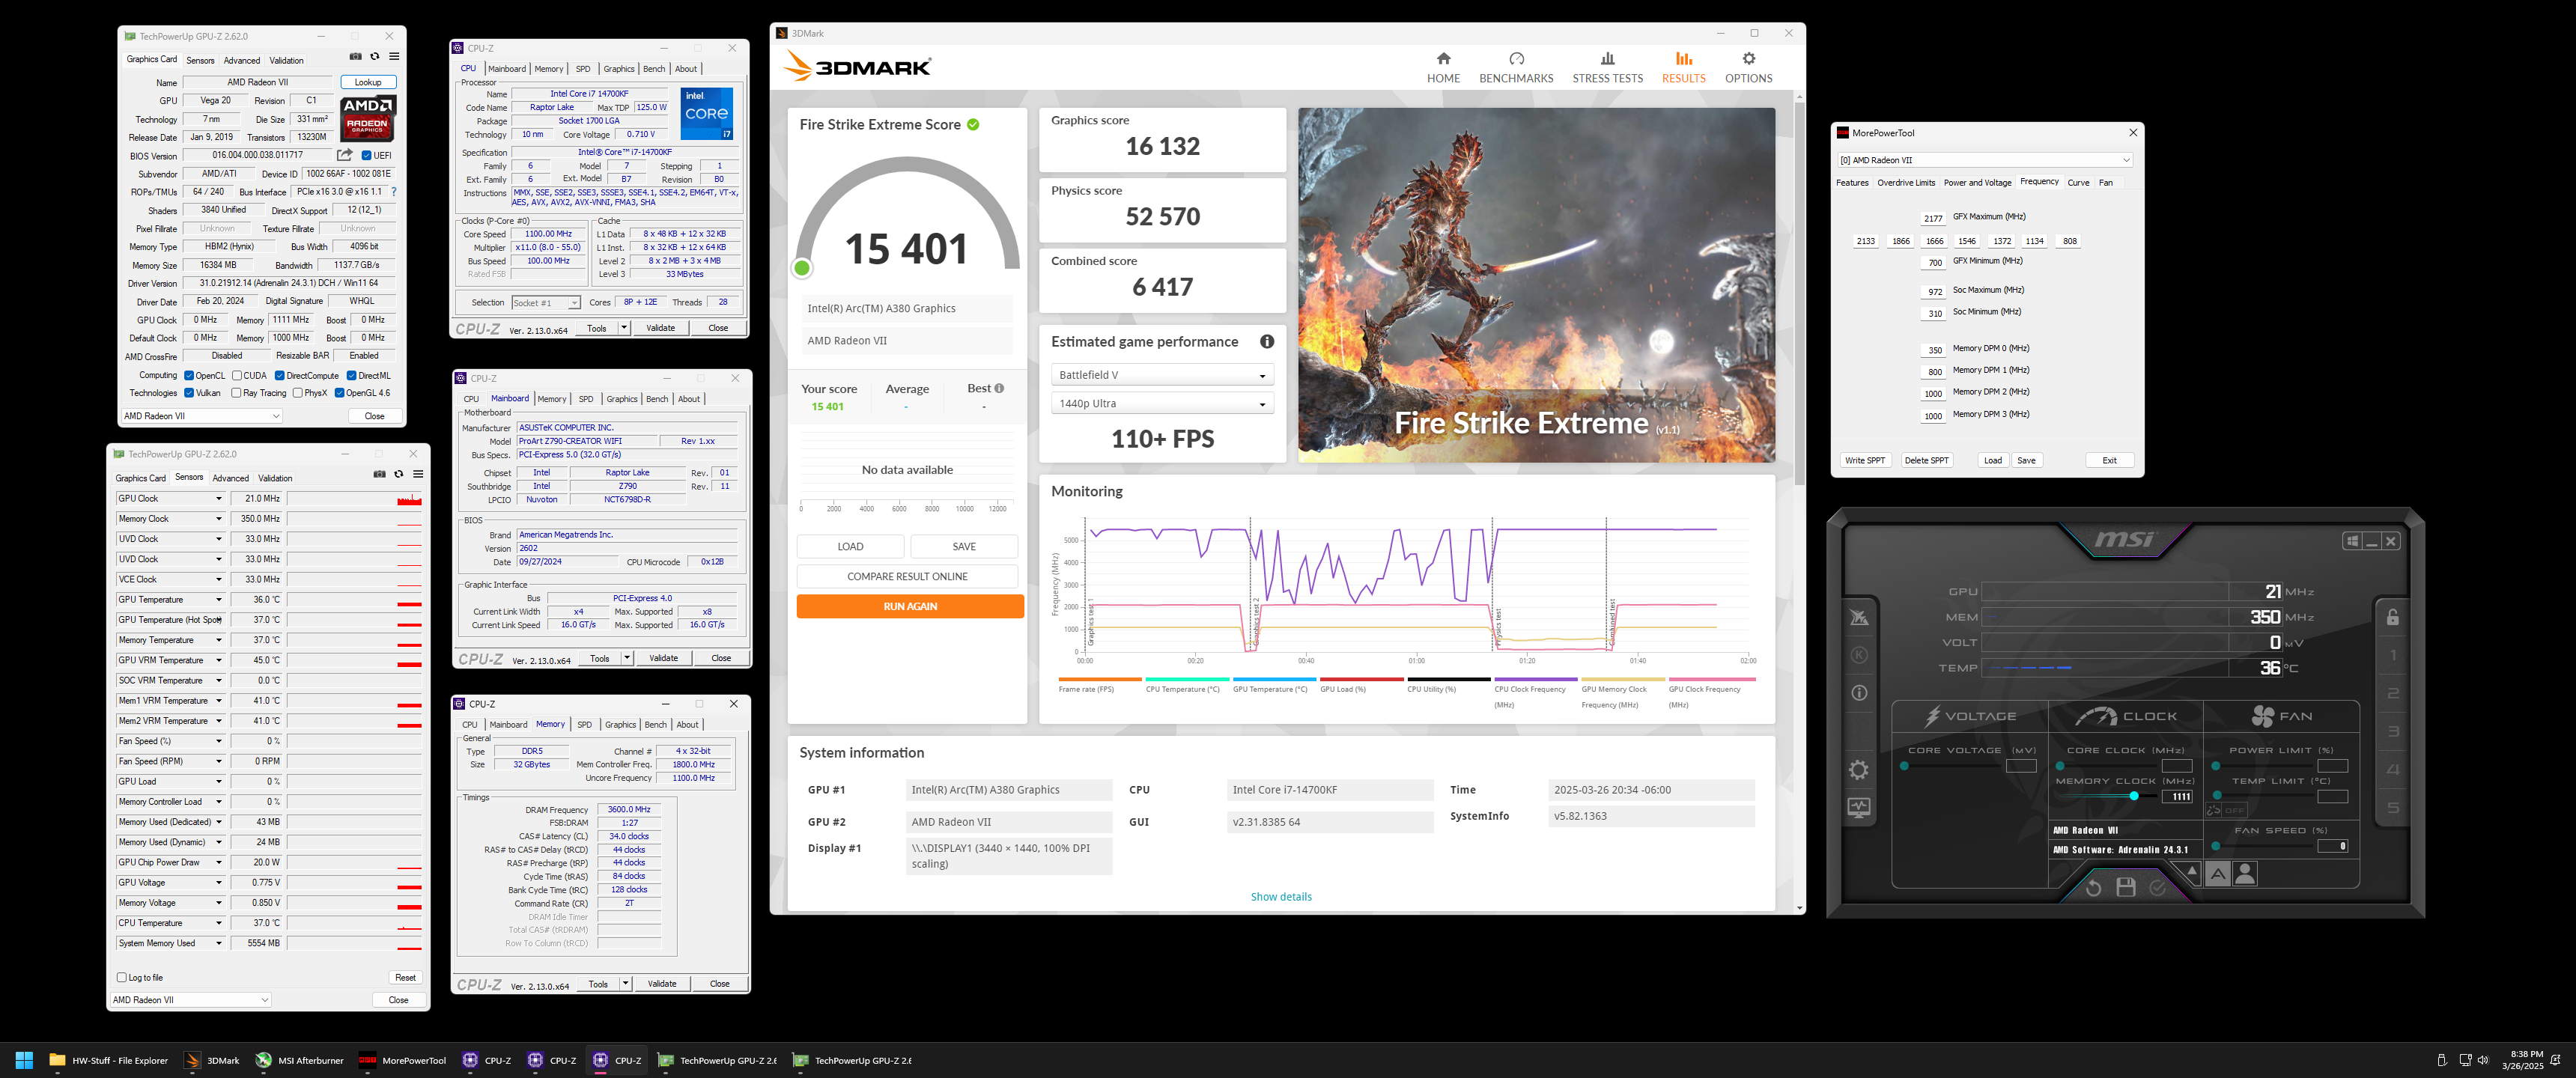The height and width of the screenshot is (1078, 2576).
Task: Click the Afterburner Kombustor K icon
Action: (x=1859, y=655)
